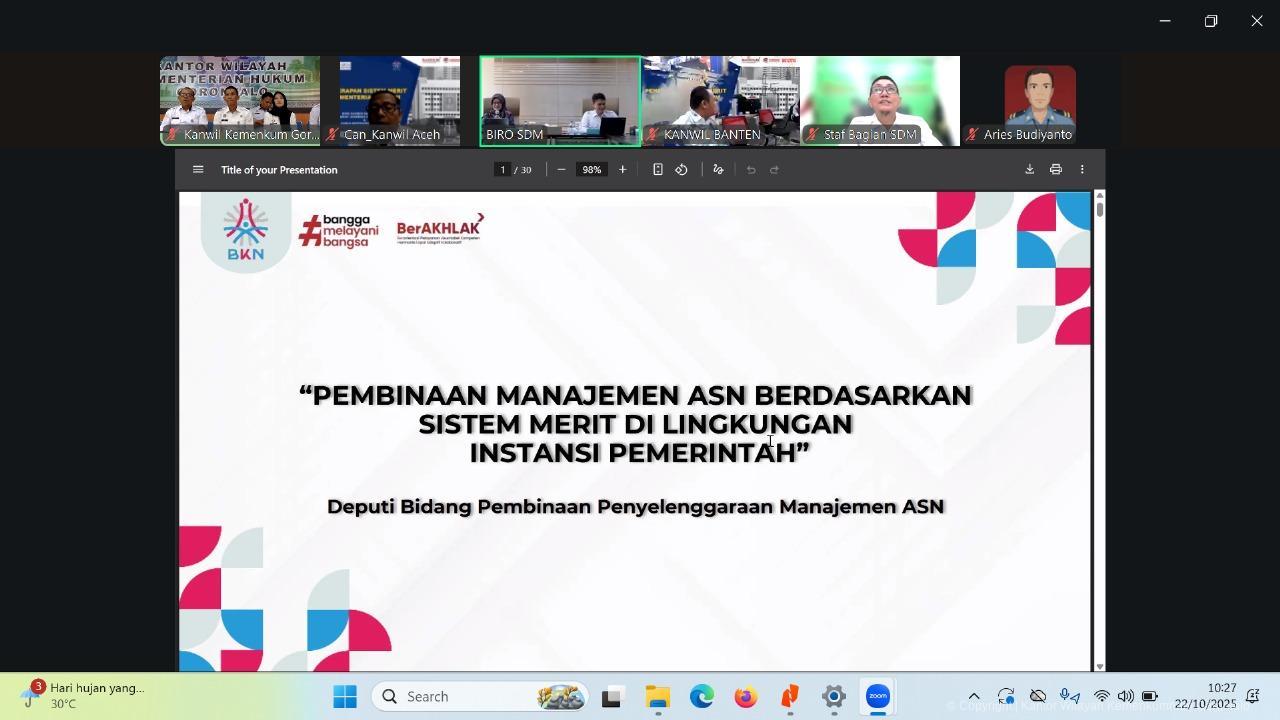
Task: Click the PDF vertical scrollbar thumb
Action: coord(1100,209)
